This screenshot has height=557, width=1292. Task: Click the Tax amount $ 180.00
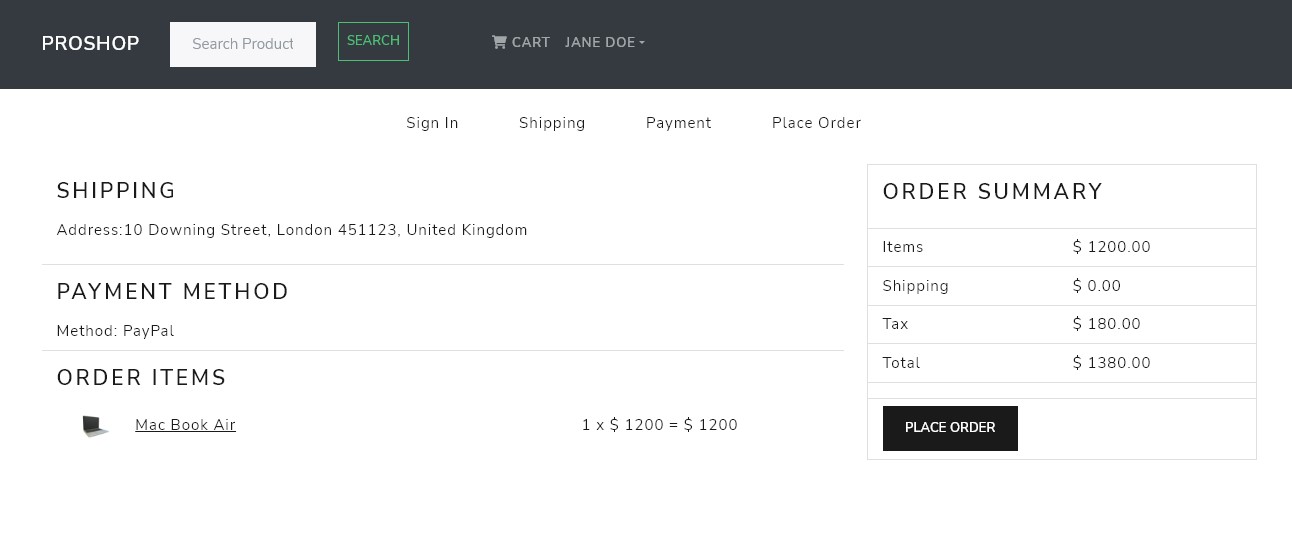pos(1107,324)
